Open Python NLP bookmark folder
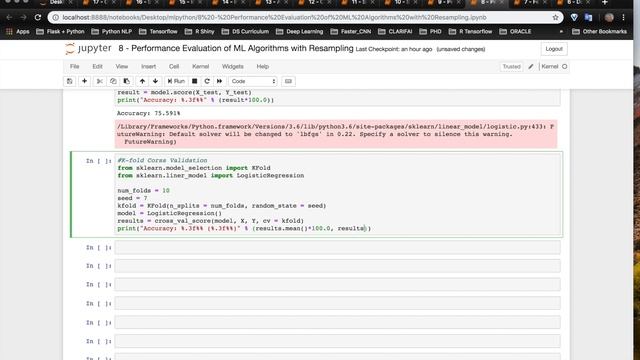This screenshot has width=640, height=360. [x=111, y=31]
